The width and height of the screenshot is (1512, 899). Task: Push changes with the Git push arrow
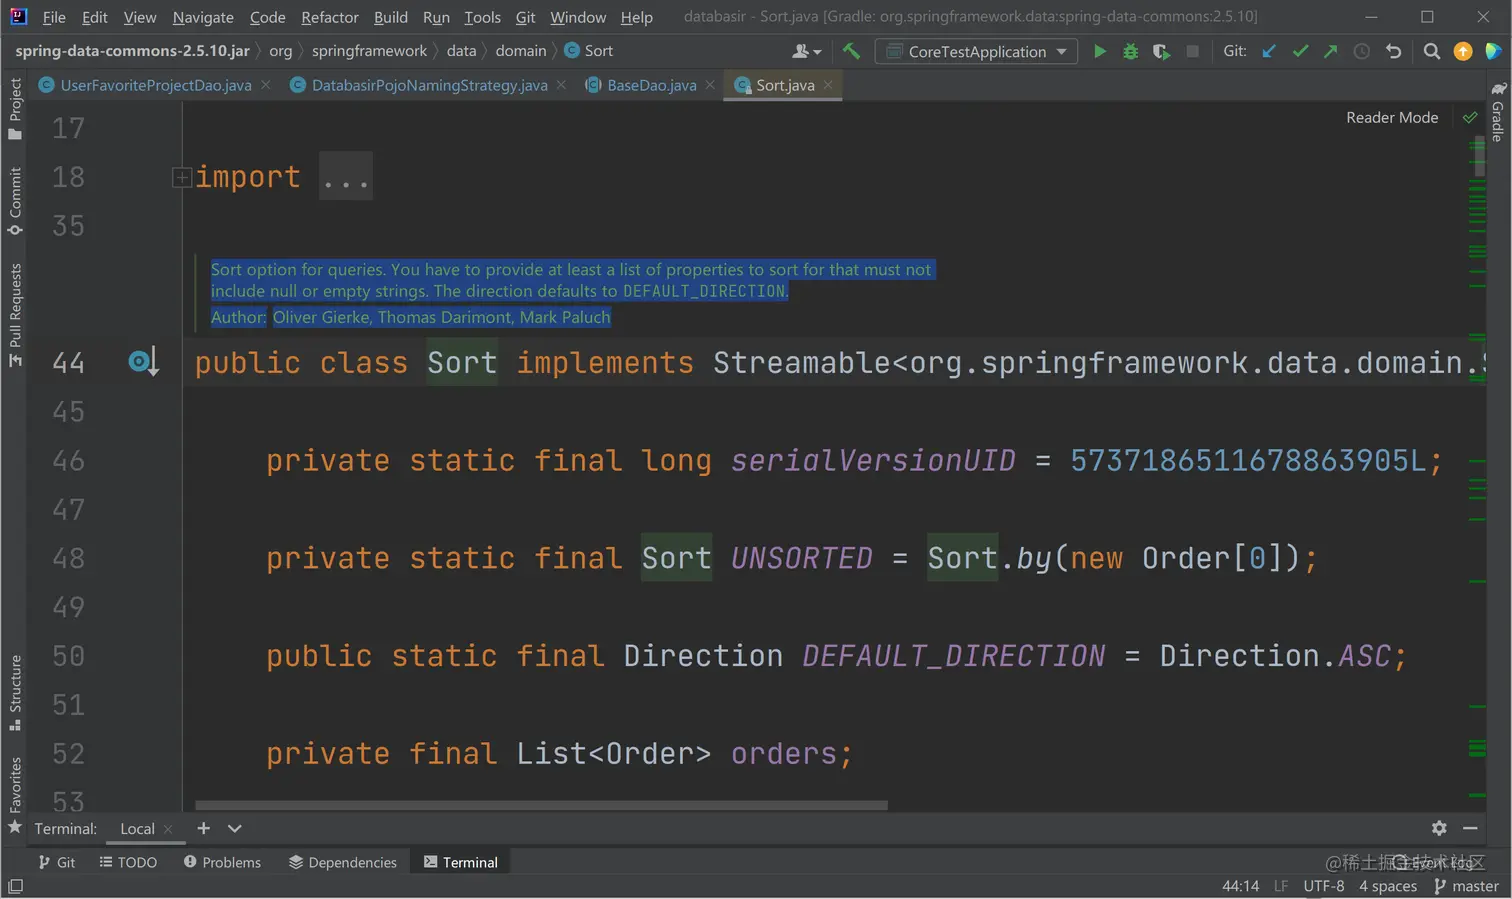[1330, 51]
